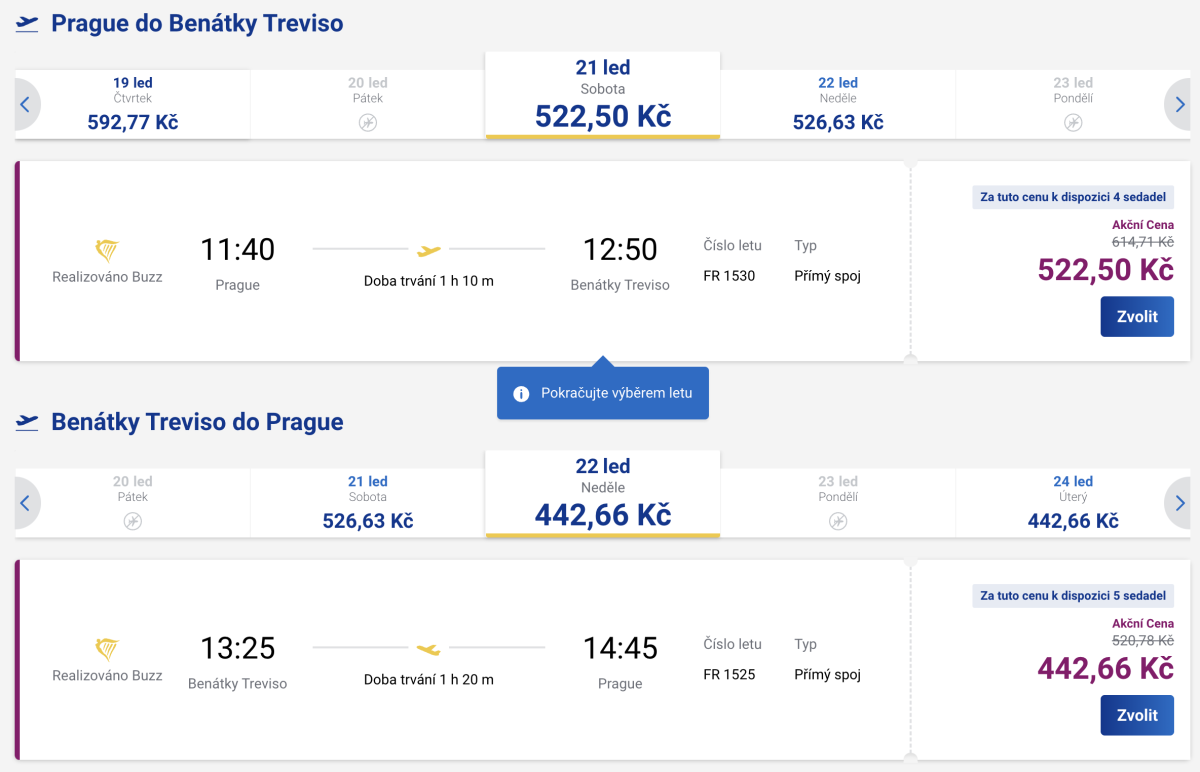The height and width of the screenshot is (772, 1200).
Task: Click the no-flight icon under 20 led Pátek return
Action: [x=133, y=521]
